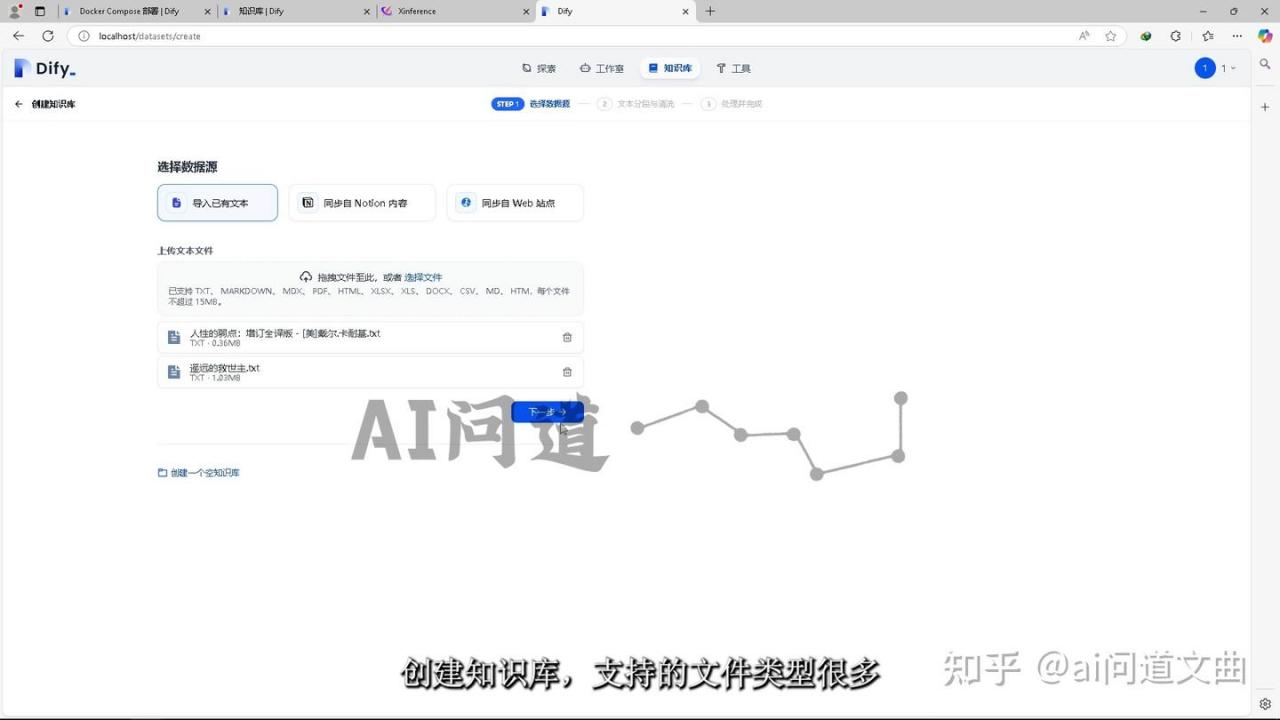Click the blue user avatar circle

click(1205, 68)
